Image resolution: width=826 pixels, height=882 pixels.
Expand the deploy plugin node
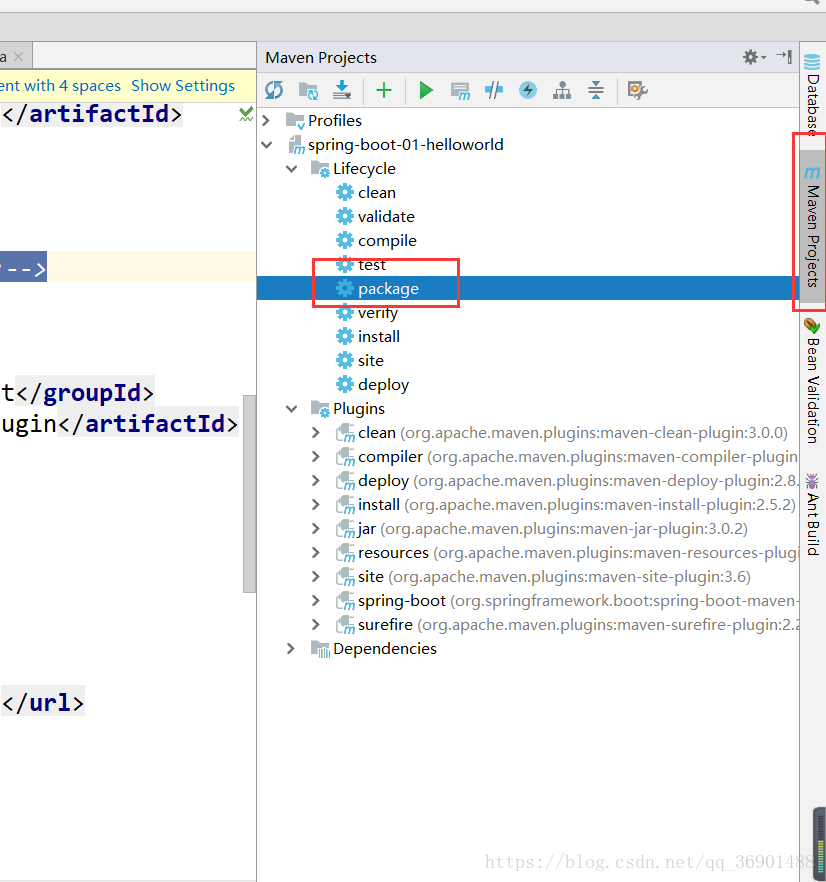316,481
